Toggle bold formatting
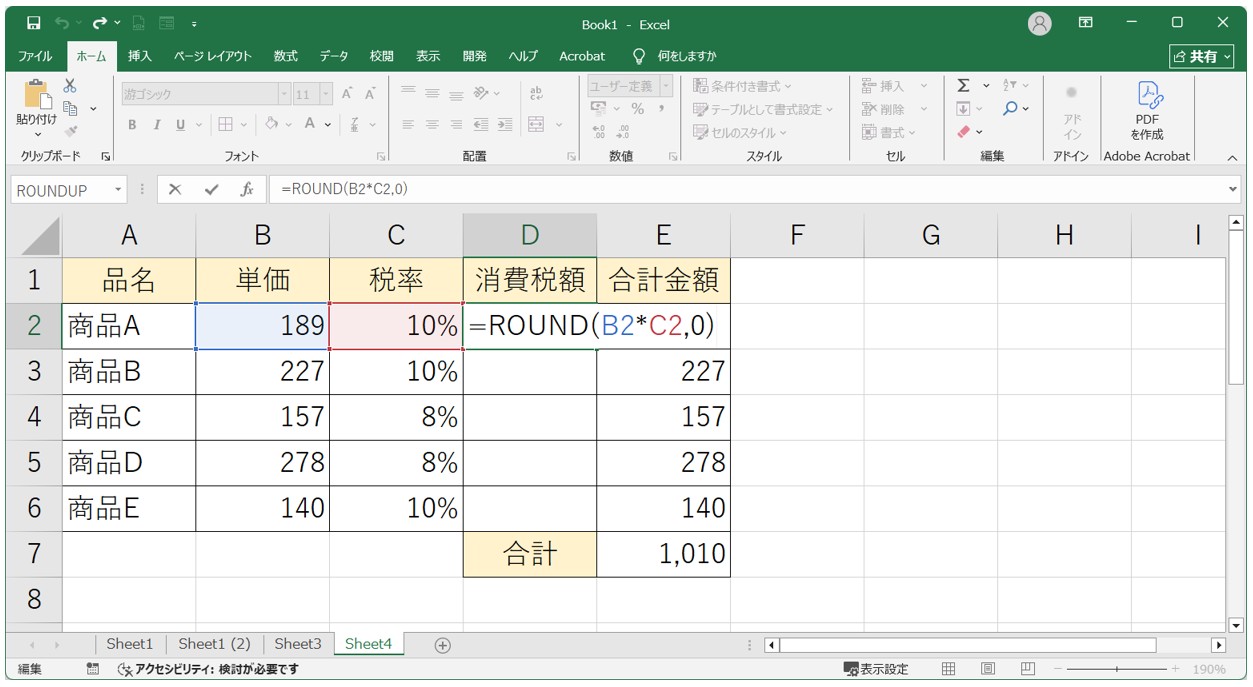Viewport: 1253px width, 687px height. click(x=131, y=125)
